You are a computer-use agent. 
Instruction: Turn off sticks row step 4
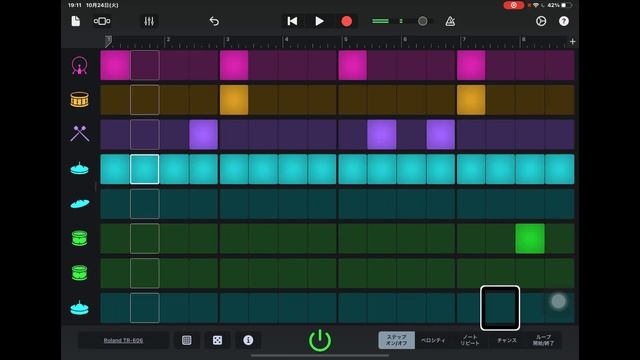click(203, 134)
